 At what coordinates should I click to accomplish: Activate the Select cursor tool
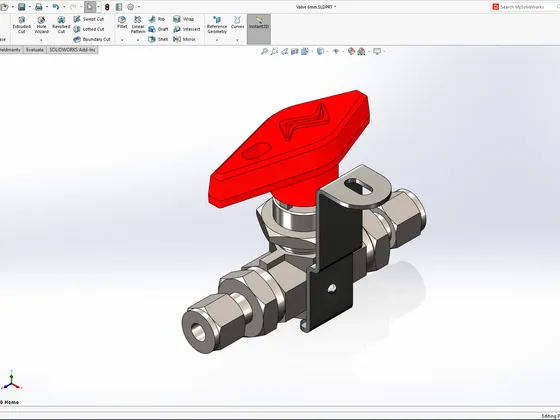coord(90,7)
